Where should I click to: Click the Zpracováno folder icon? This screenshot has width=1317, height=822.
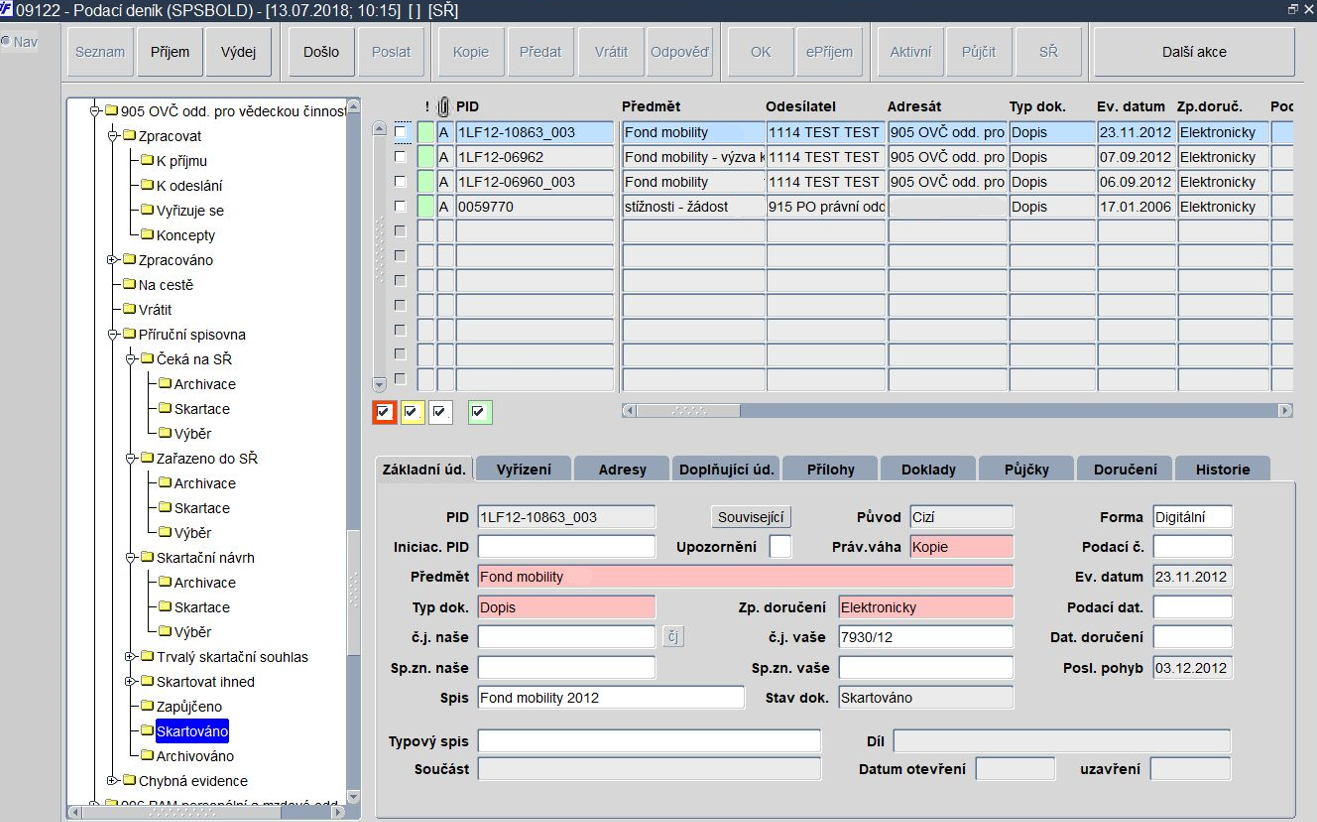pyautogui.click(x=129, y=260)
